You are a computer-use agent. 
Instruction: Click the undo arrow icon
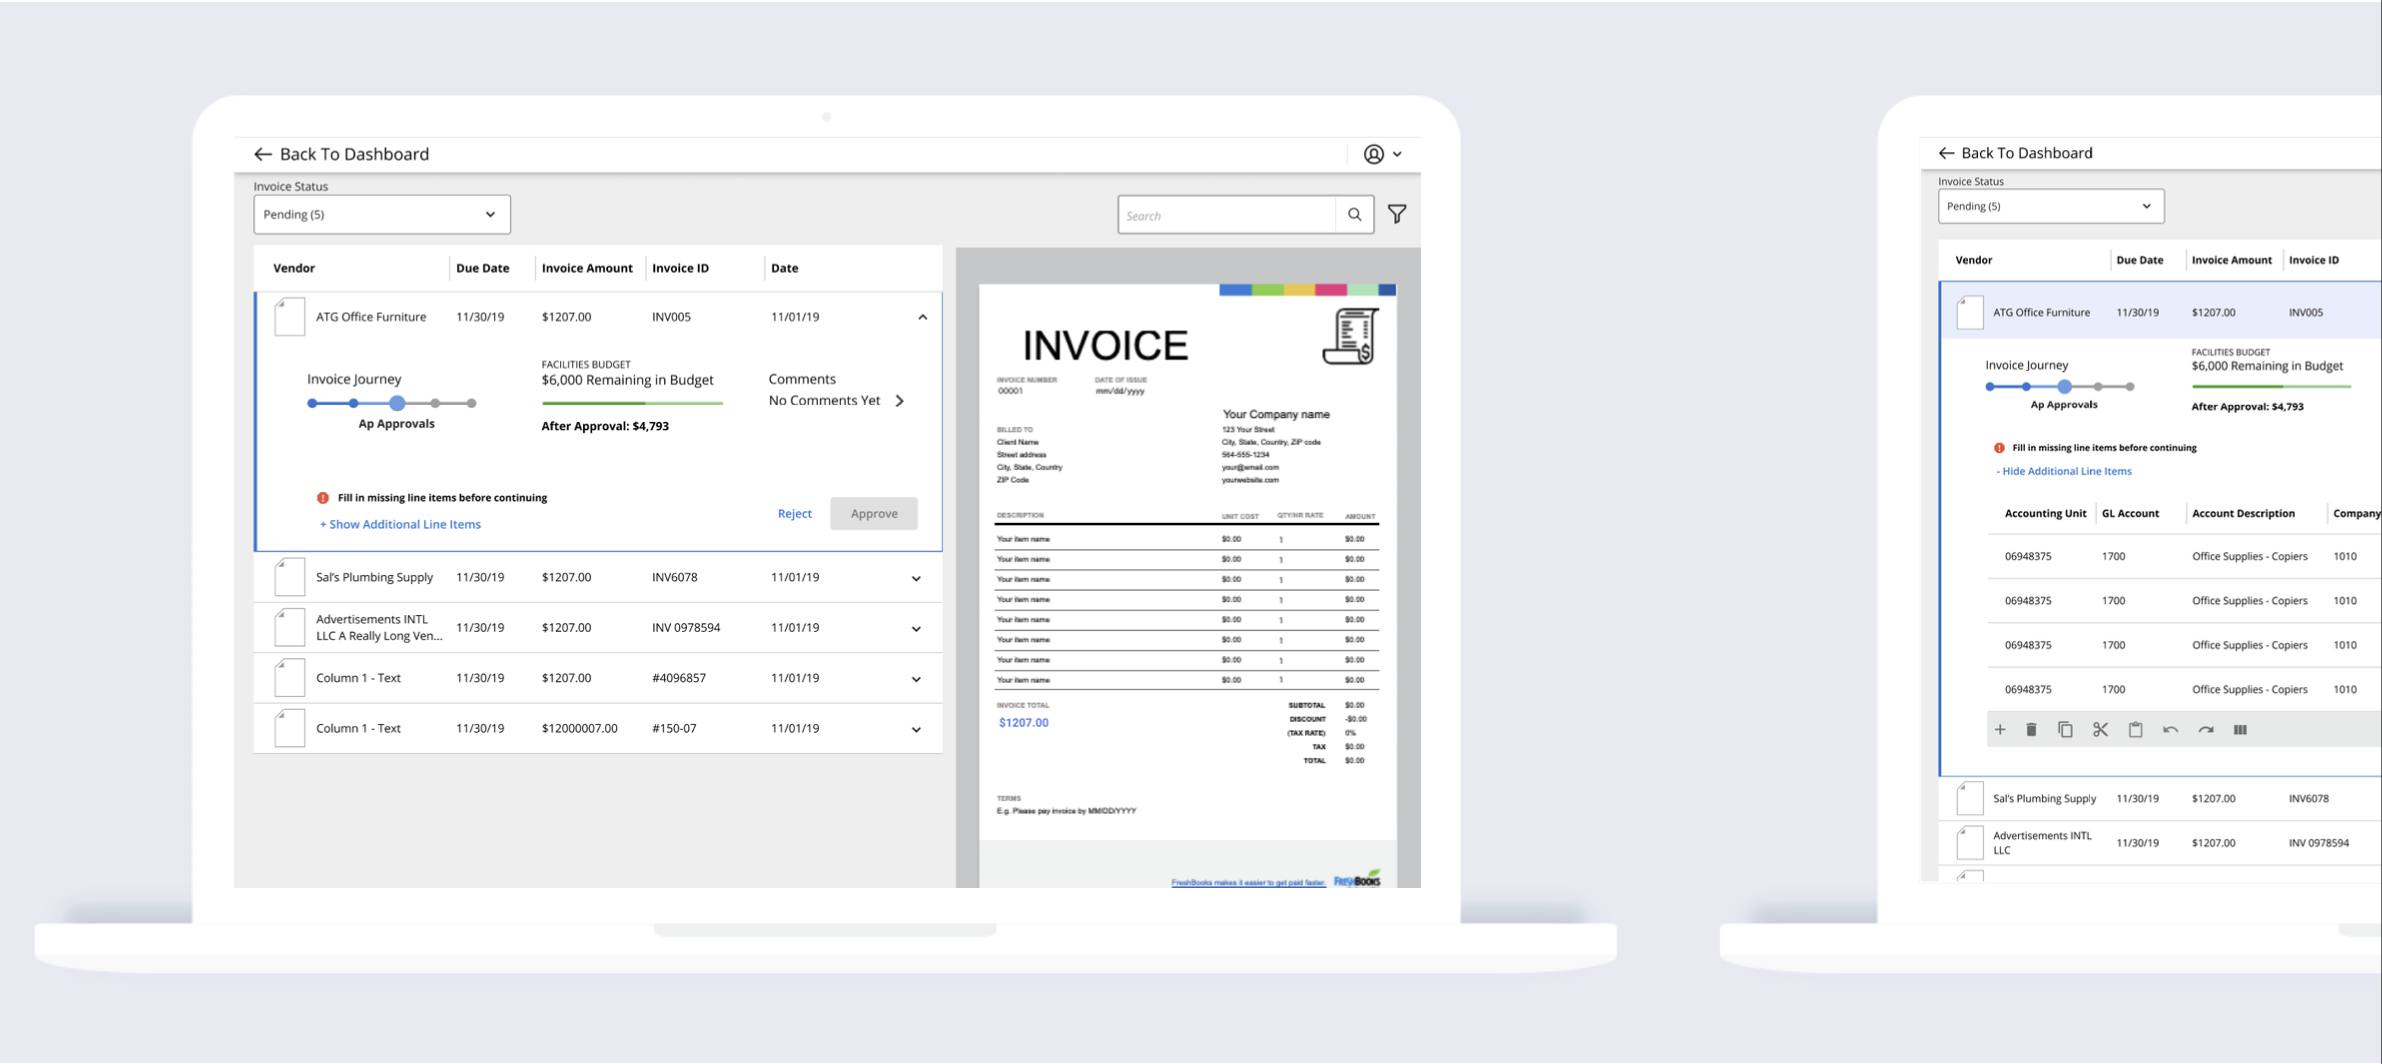(x=2170, y=730)
